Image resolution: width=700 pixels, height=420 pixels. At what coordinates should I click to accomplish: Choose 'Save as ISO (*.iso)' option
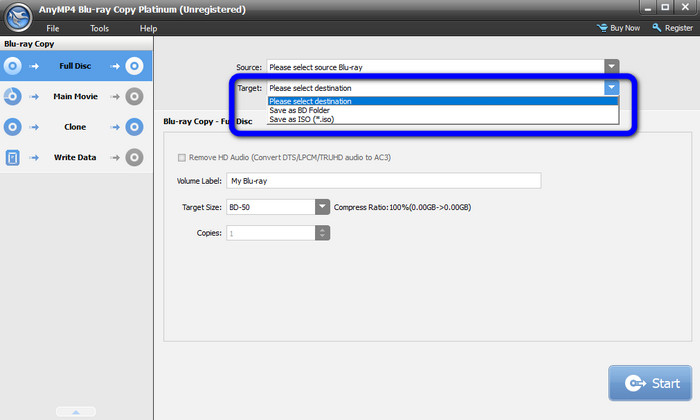pos(443,119)
